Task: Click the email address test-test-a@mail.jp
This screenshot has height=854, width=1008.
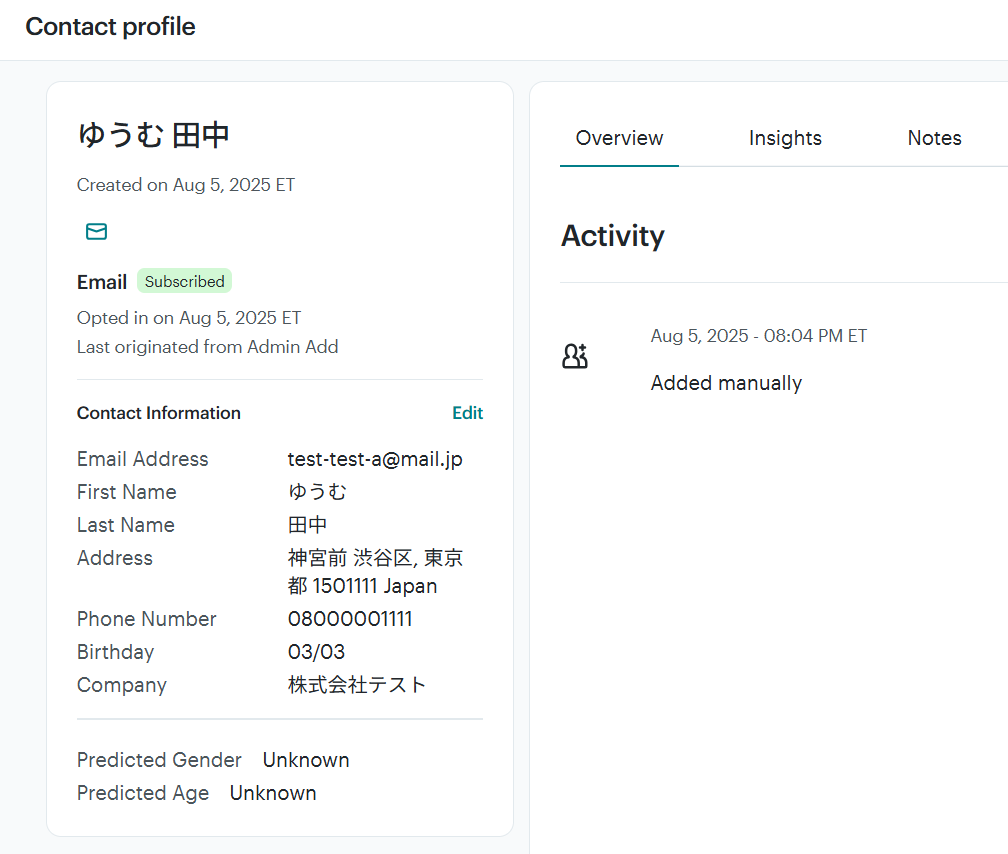Action: 375,459
